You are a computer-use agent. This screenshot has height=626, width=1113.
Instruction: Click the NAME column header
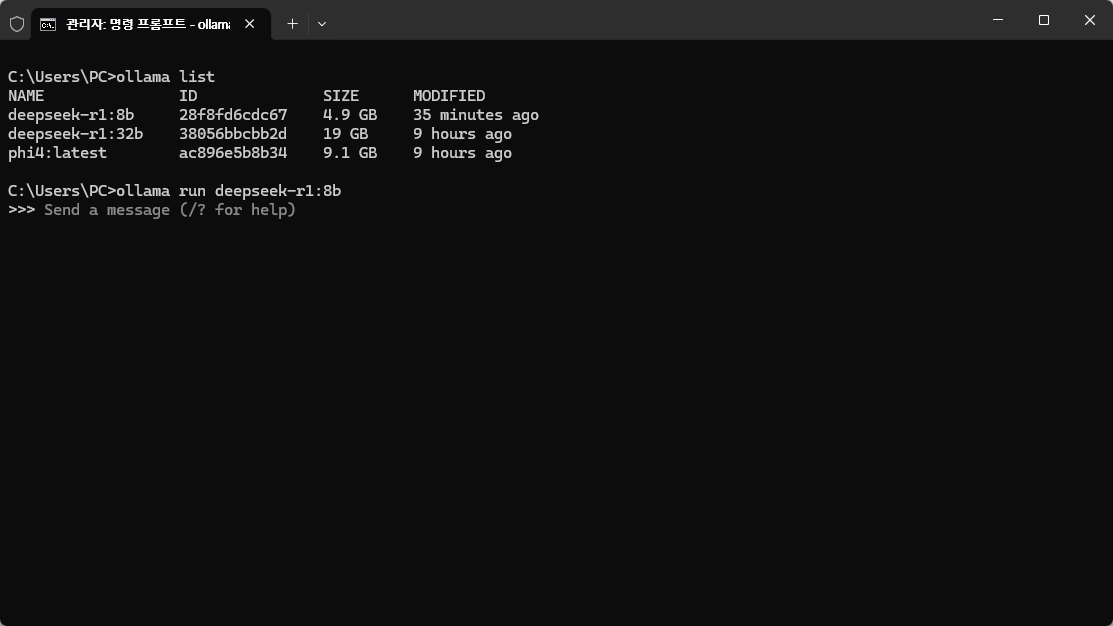coord(26,96)
